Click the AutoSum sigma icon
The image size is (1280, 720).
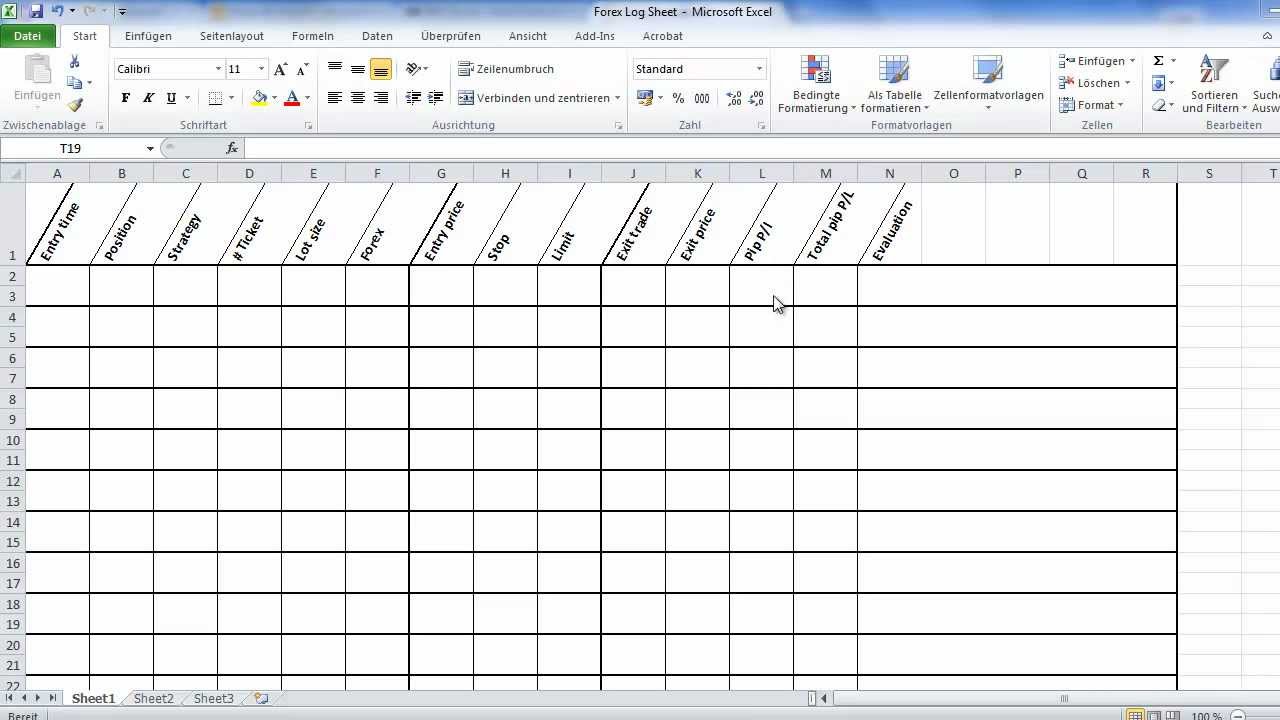[x=1159, y=61]
